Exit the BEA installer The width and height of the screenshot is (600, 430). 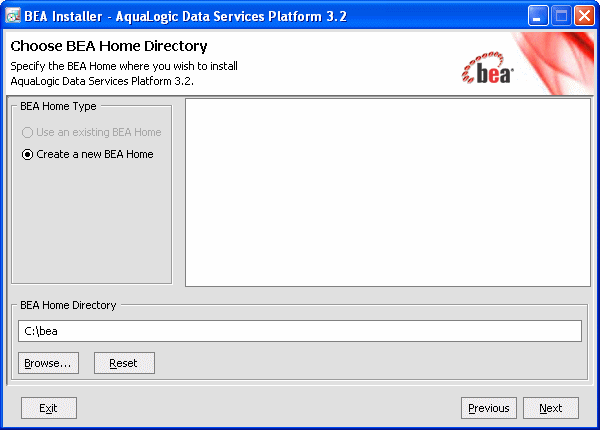click(49, 408)
